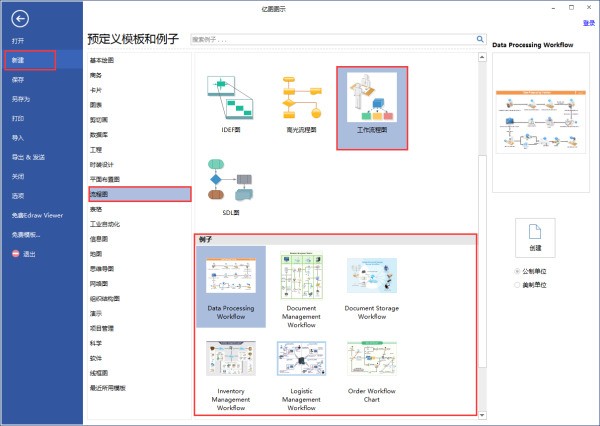Choose the 工作流程图 template icon
Image resolution: width=600 pixels, height=426 pixels.
click(x=371, y=98)
